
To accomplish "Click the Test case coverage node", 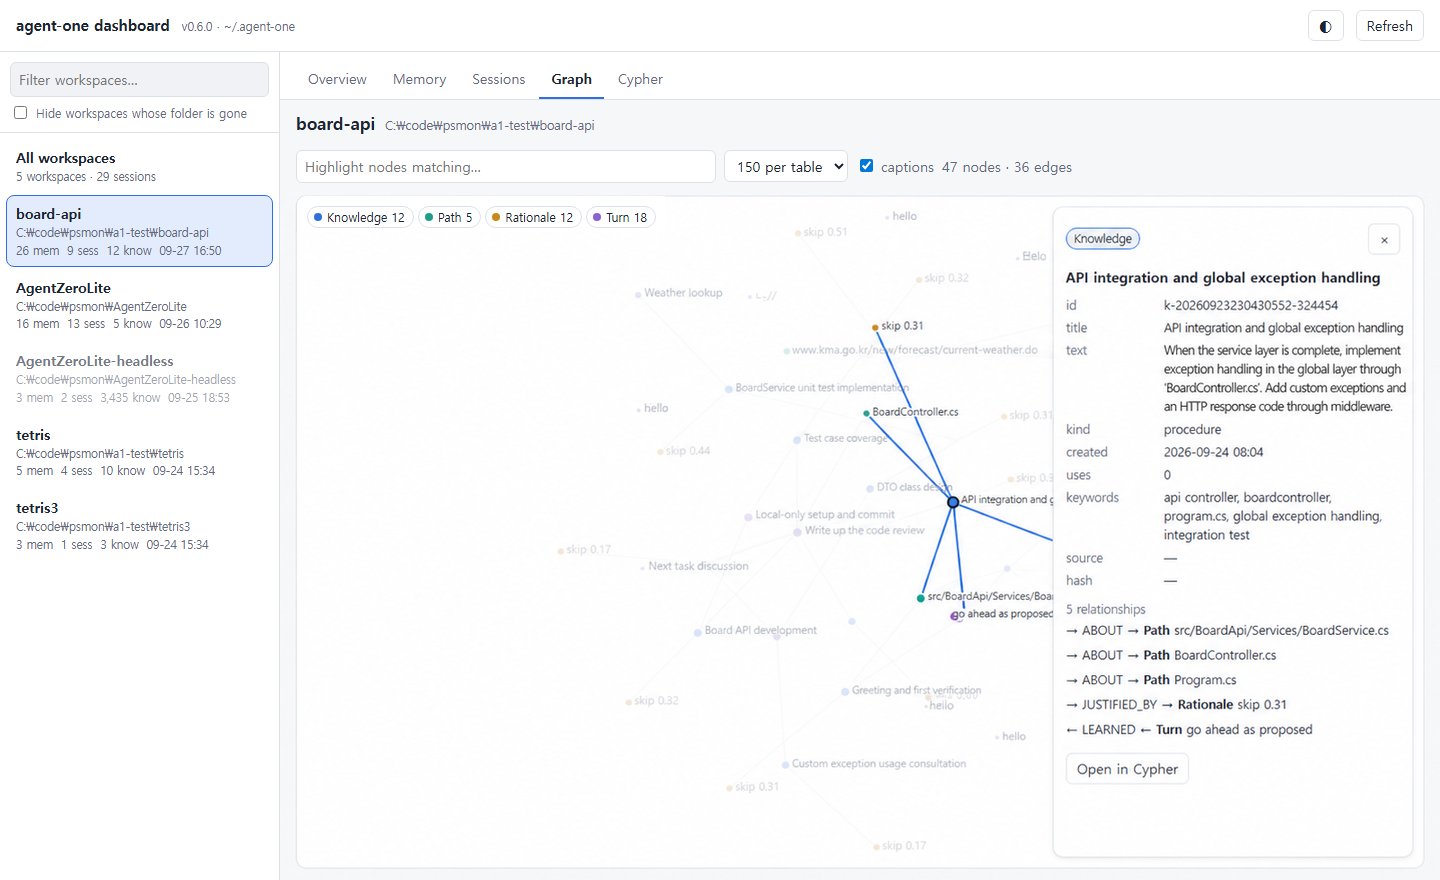I will [x=797, y=439].
